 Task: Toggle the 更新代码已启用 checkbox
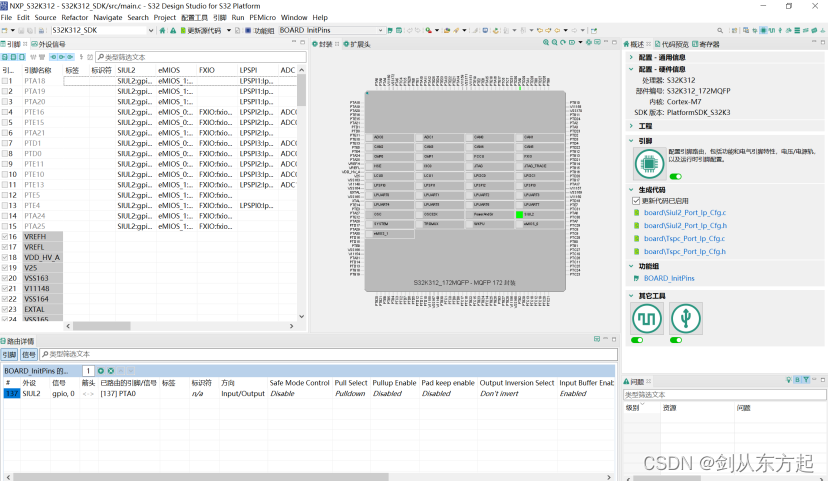636,201
